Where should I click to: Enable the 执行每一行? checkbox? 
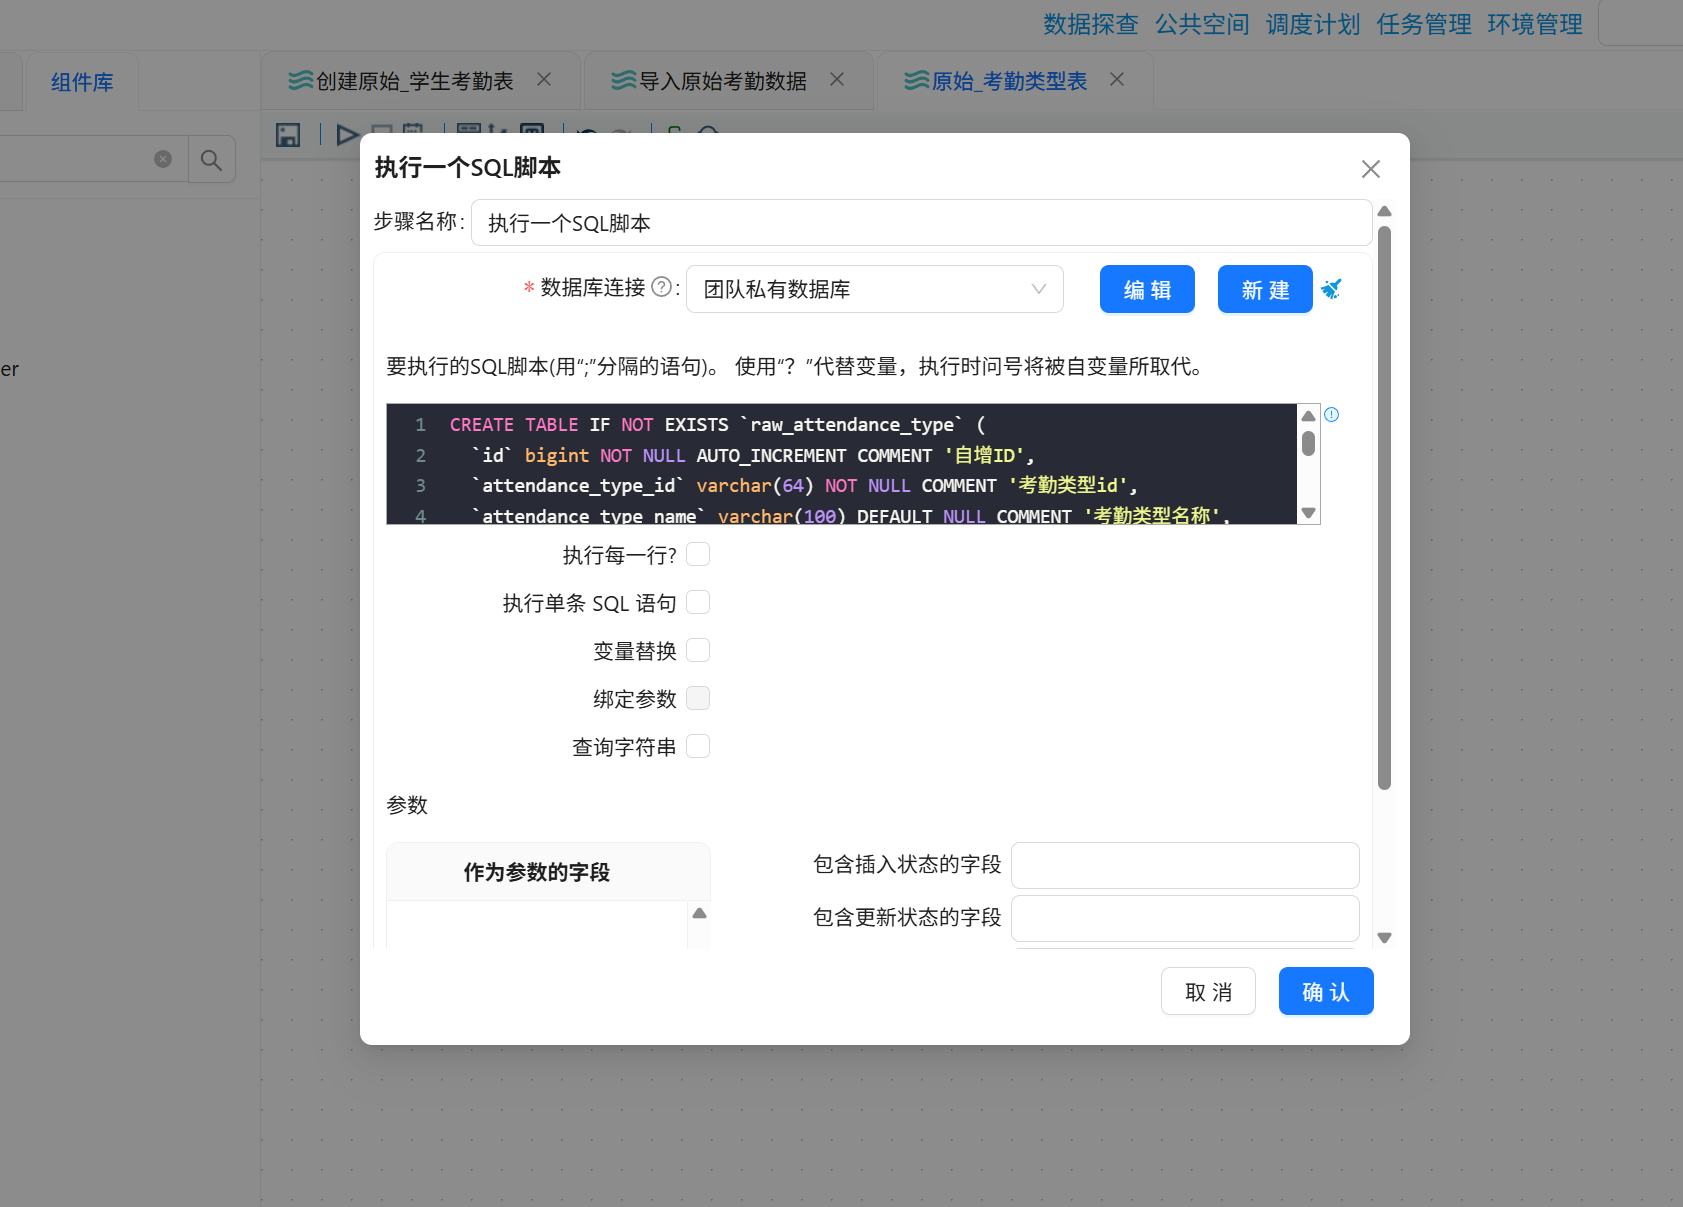[698, 554]
